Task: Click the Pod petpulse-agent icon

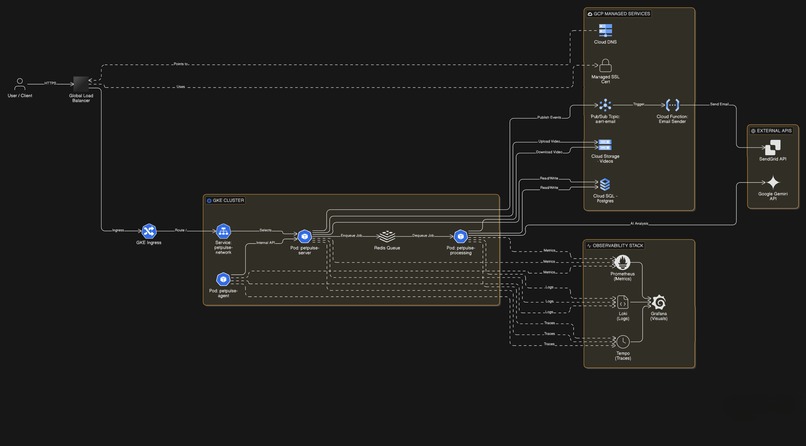Action: point(223,280)
